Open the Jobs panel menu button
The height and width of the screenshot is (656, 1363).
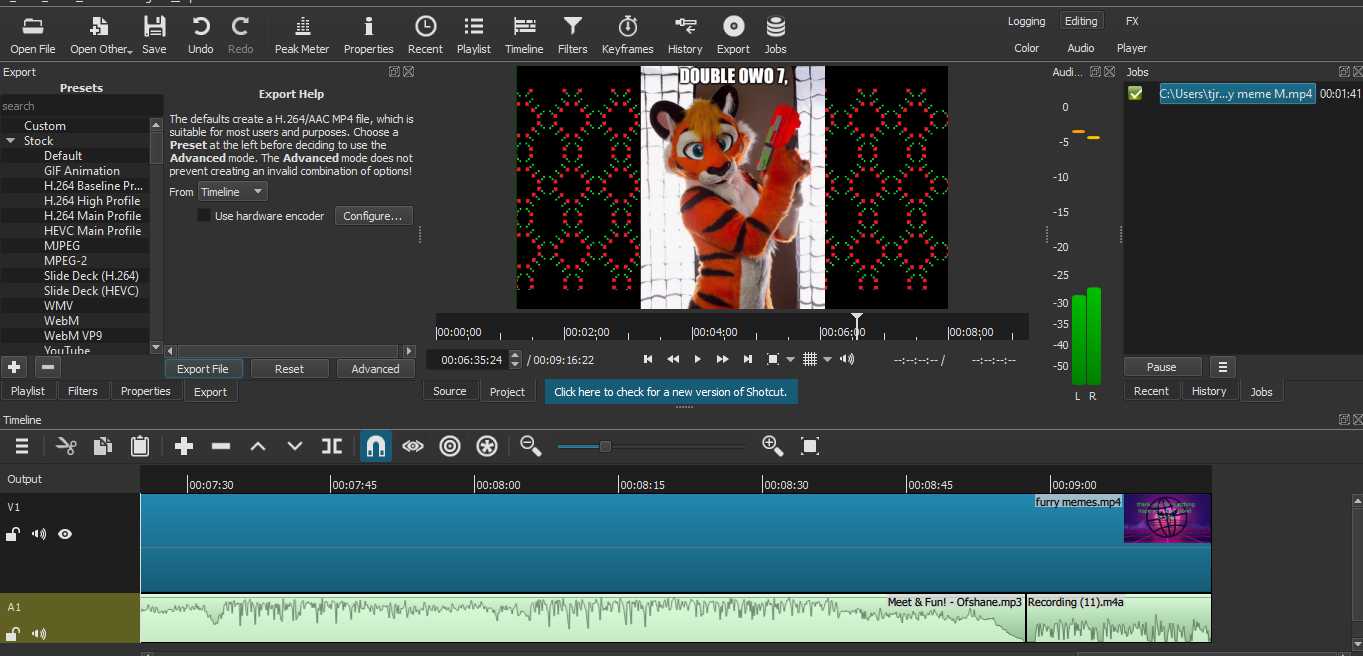tap(1222, 367)
